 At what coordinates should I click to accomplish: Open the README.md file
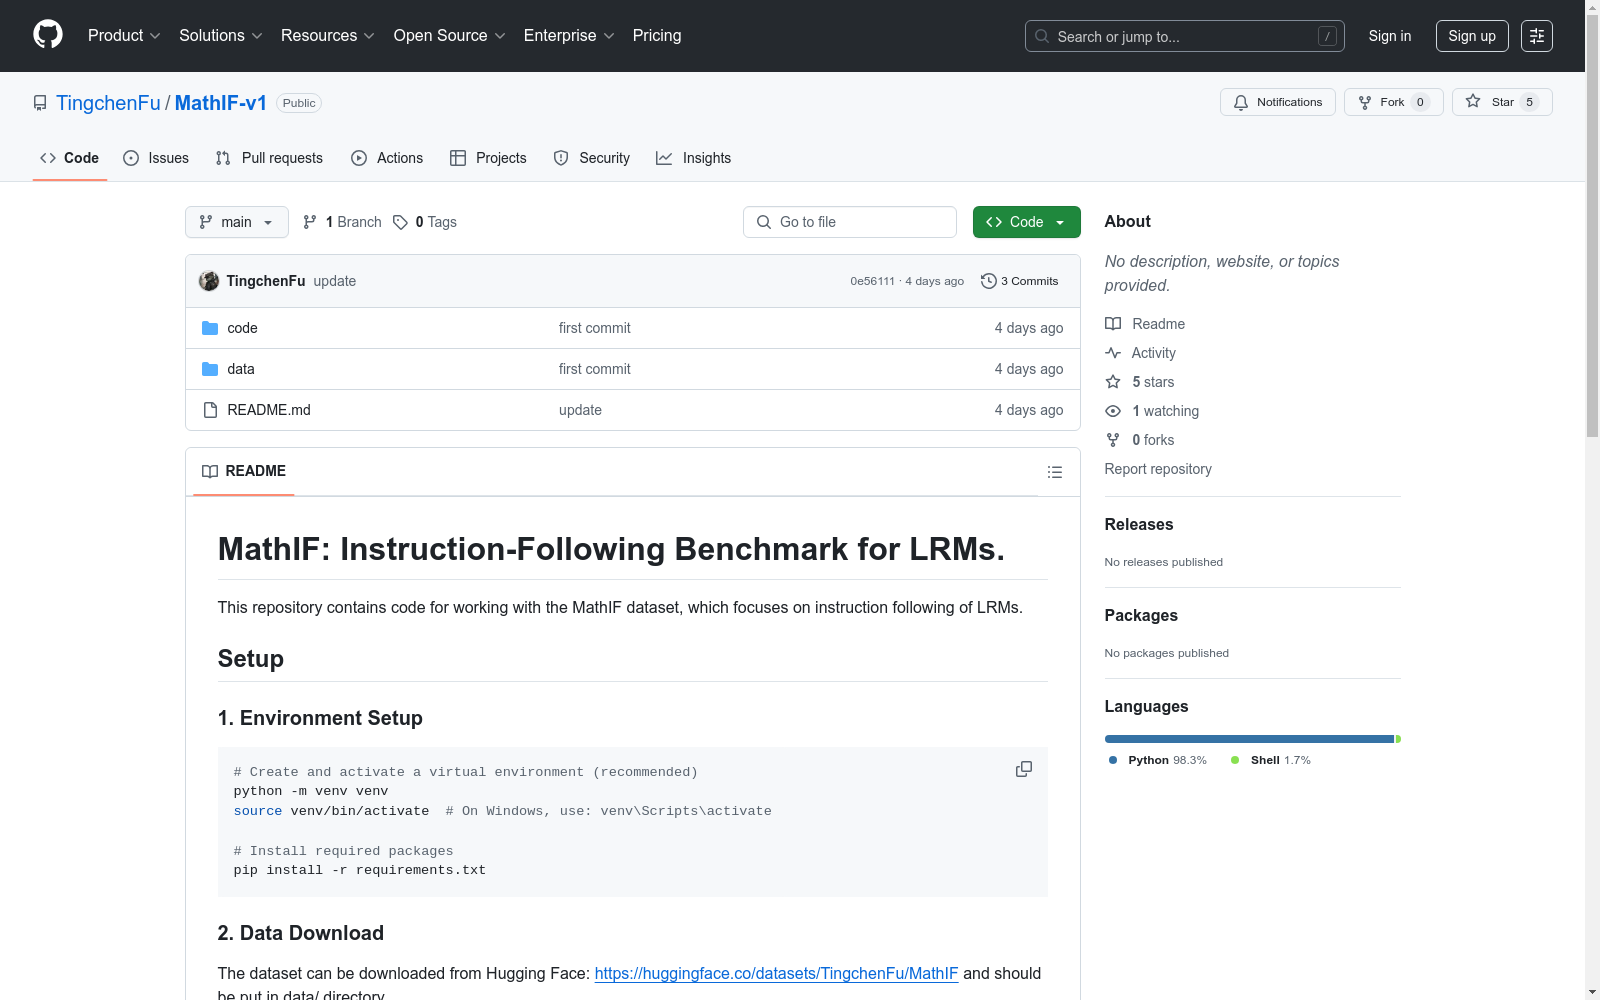coord(269,410)
